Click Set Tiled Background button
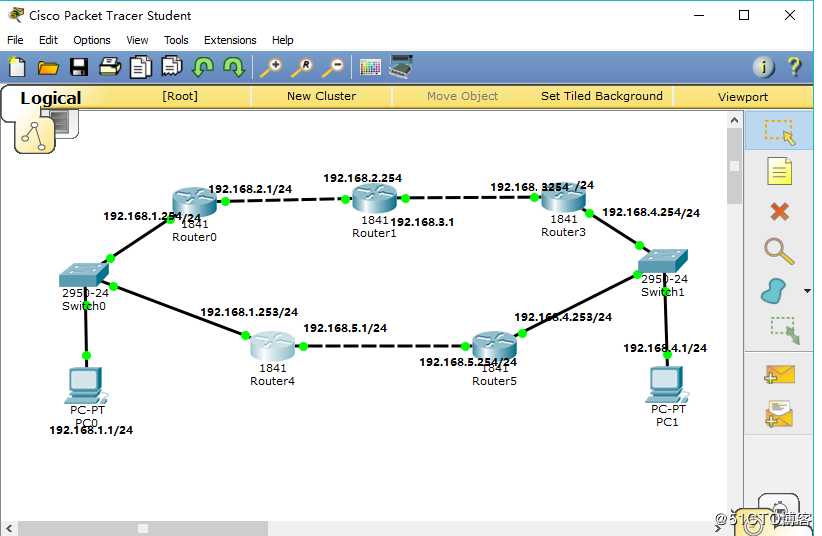This screenshot has width=822, height=536. [x=602, y=97]
